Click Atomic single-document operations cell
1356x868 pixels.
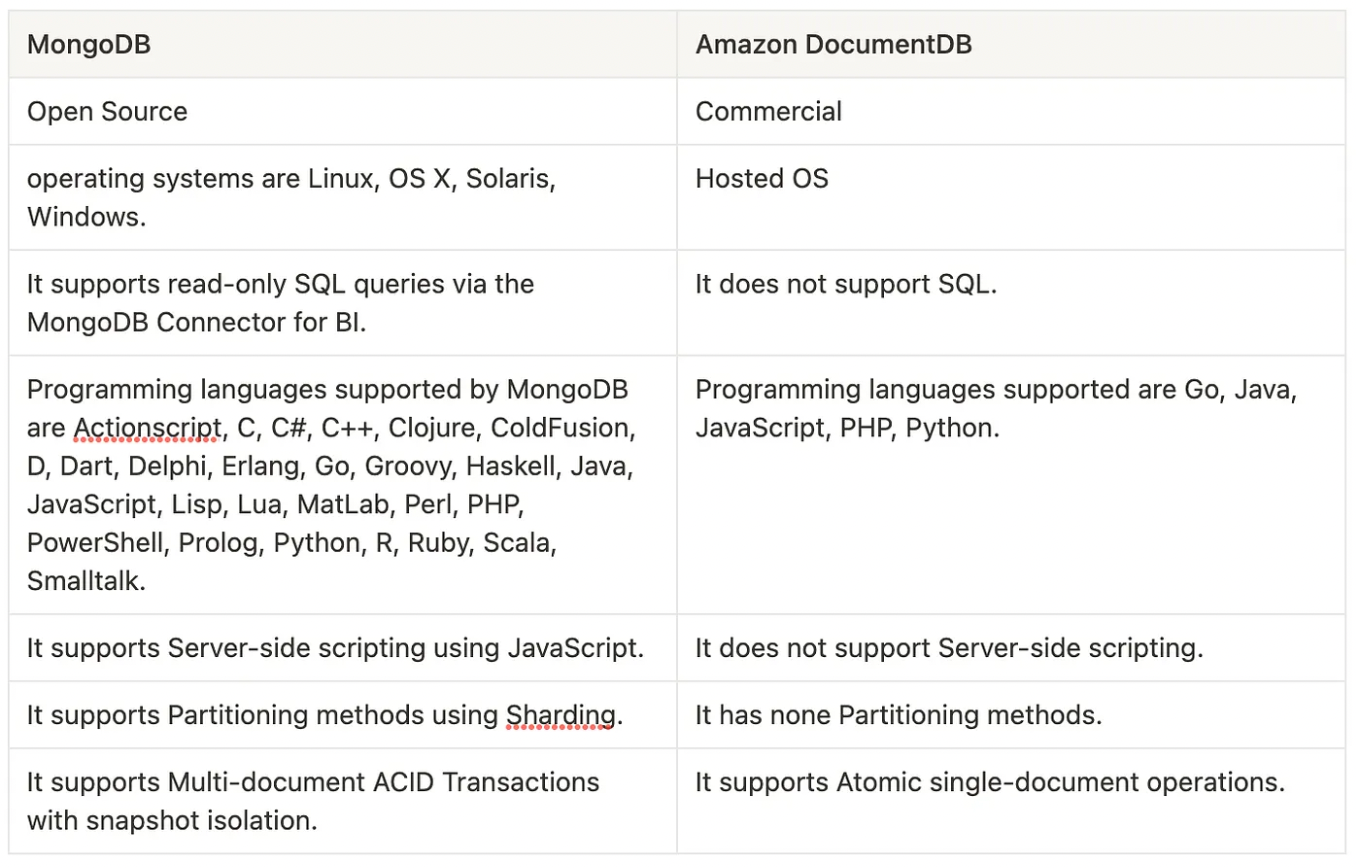[x=1011, y=801]
